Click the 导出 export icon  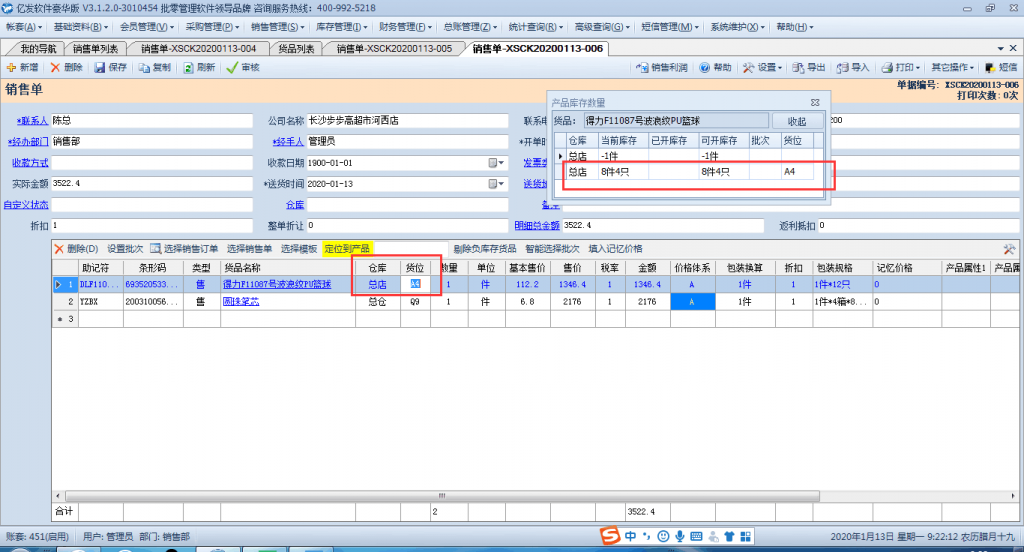tap(798, 68)
